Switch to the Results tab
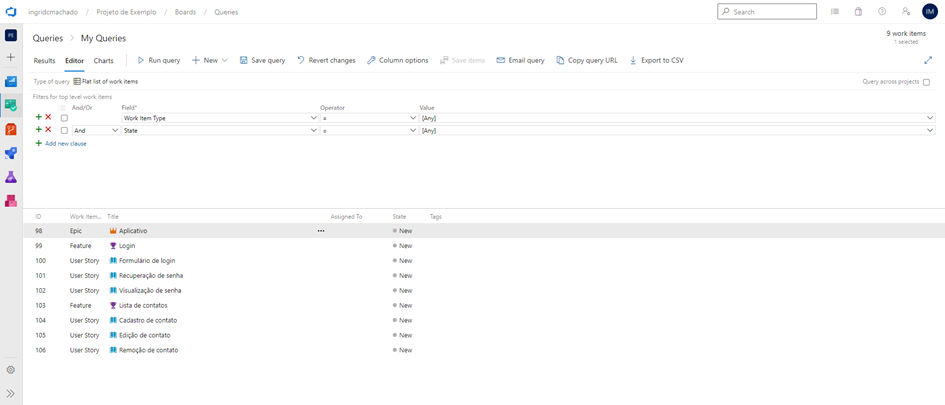The width and height of the screenshot is (945, 405). [x=45, y=61]
